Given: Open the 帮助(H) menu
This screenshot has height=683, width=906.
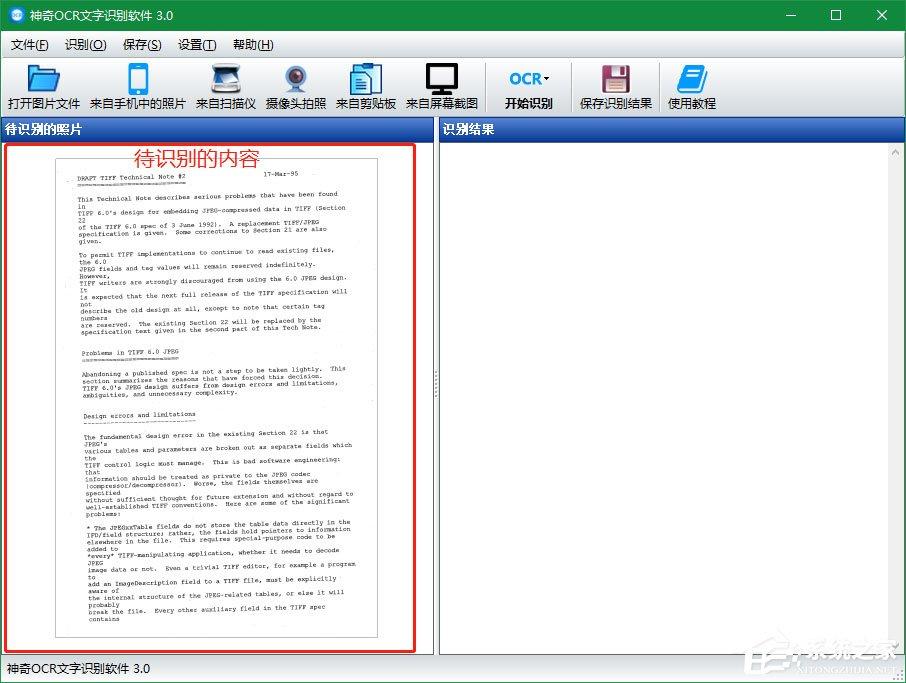Looking at the screenshot, I should tap(253, 44).
